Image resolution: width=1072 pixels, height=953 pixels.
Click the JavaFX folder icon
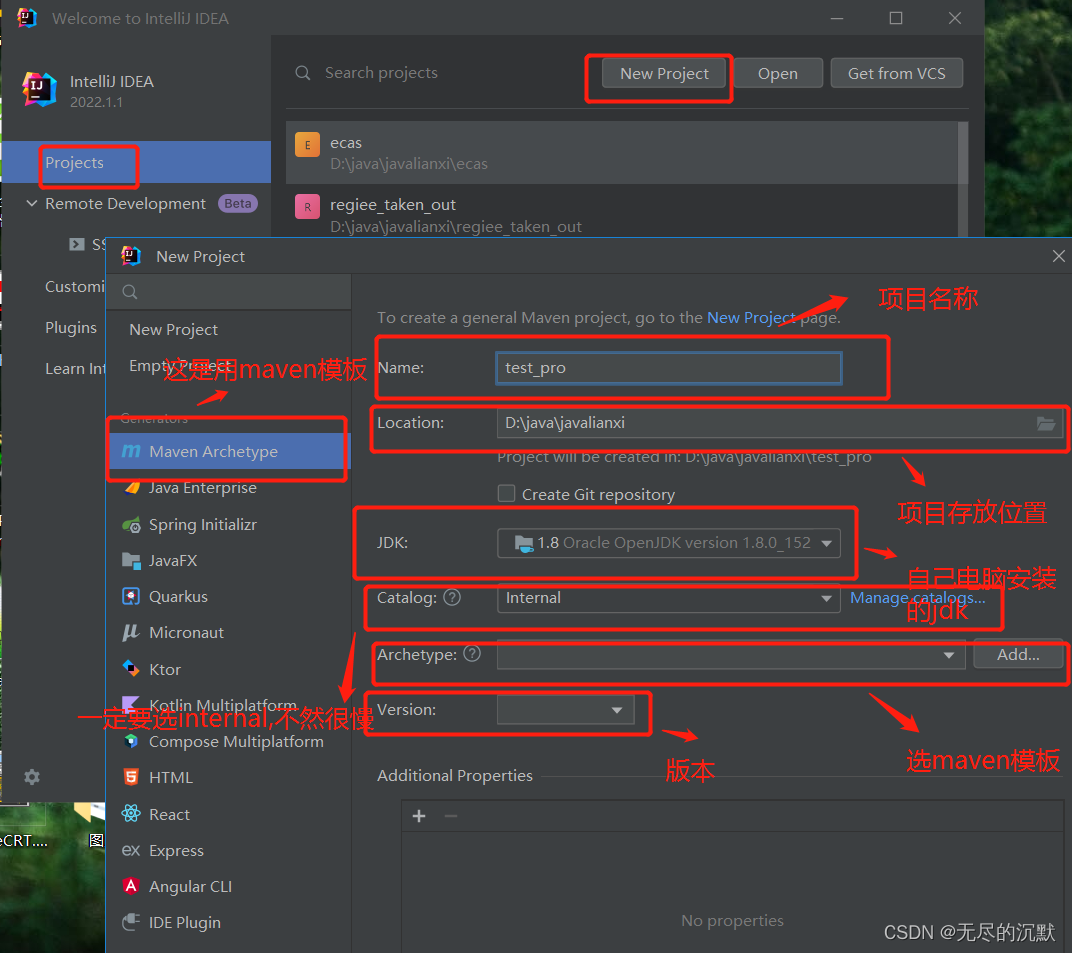click(131, 561)
